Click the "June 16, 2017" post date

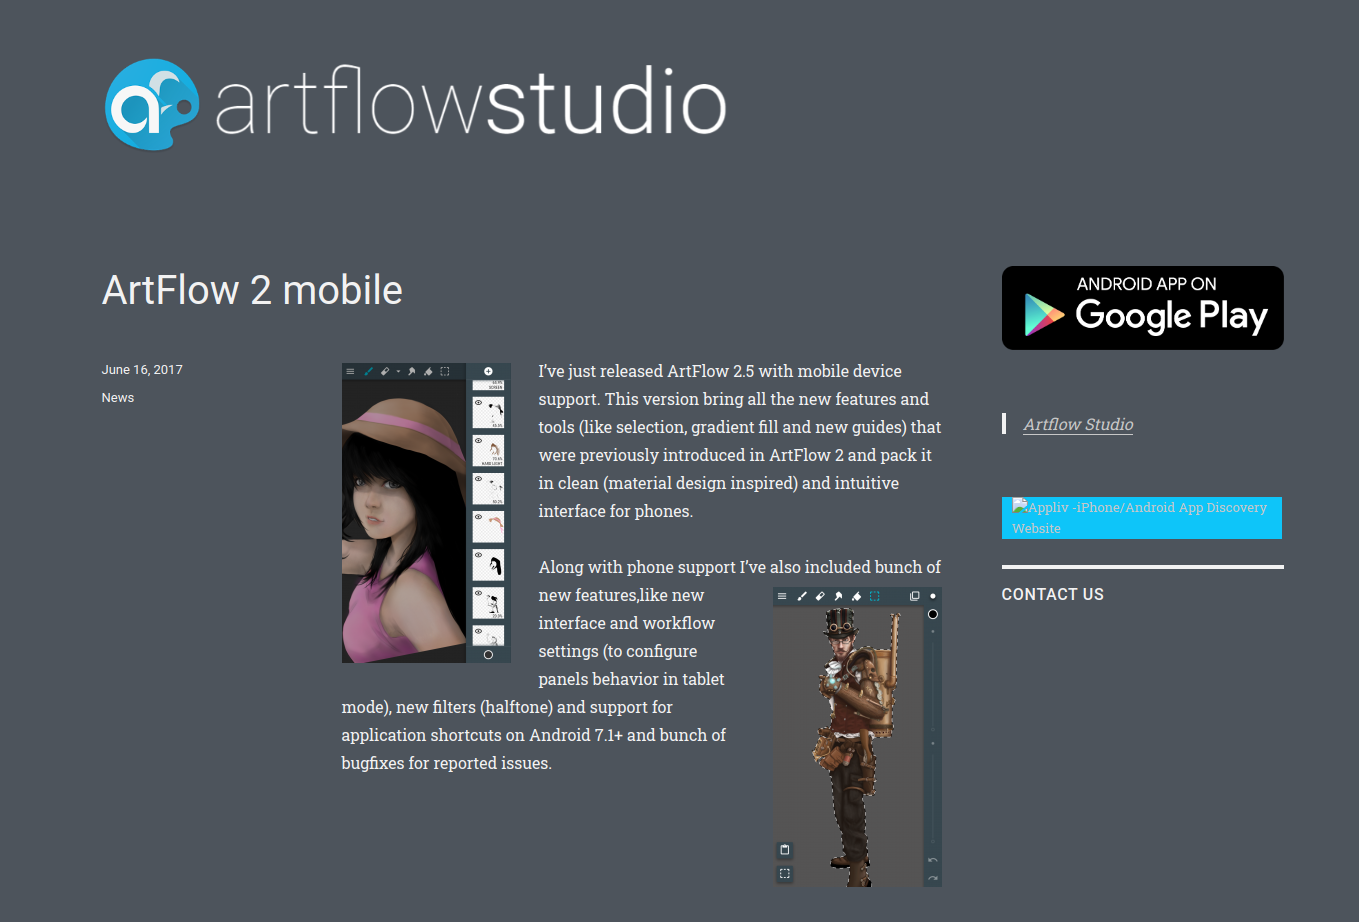[142, 370]
